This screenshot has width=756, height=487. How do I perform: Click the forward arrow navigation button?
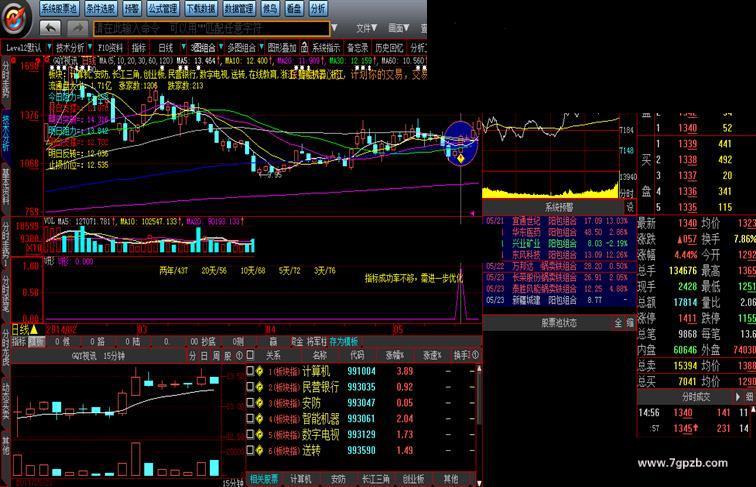77,27
